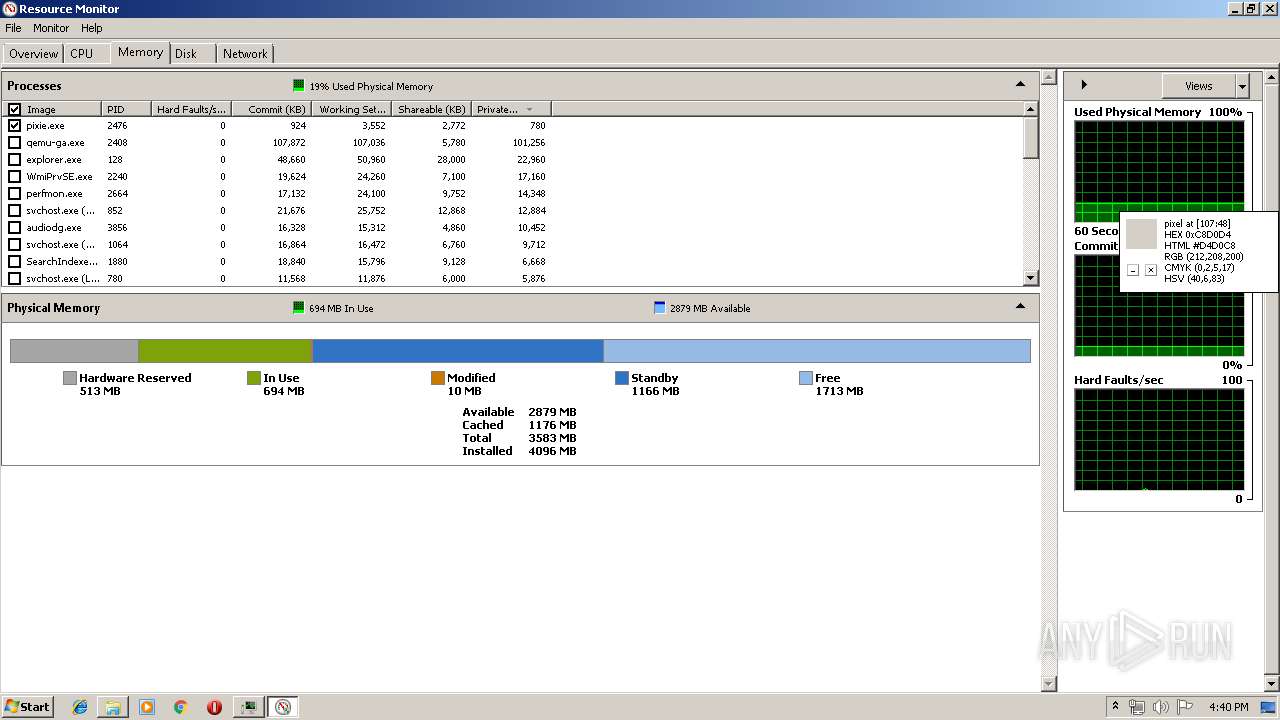This screenshot has height=720, width=1280.
Task: Click main pane scrollbar up arrow
Action: pos(1048,77)
